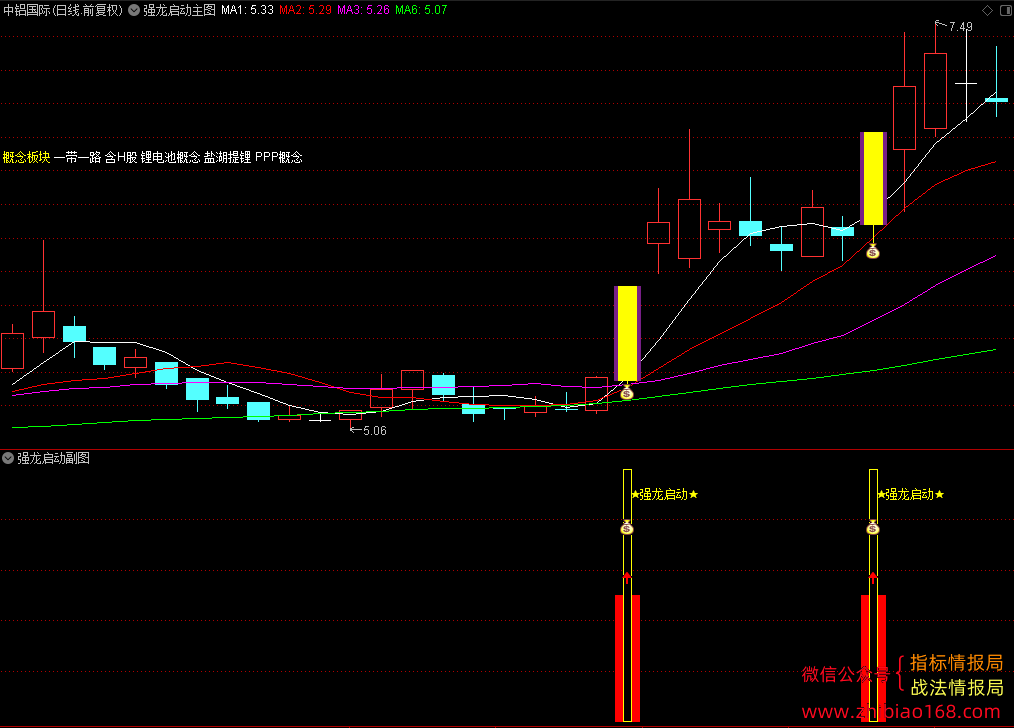Click money bag icon in sub chart second signal

pos(873,528)
